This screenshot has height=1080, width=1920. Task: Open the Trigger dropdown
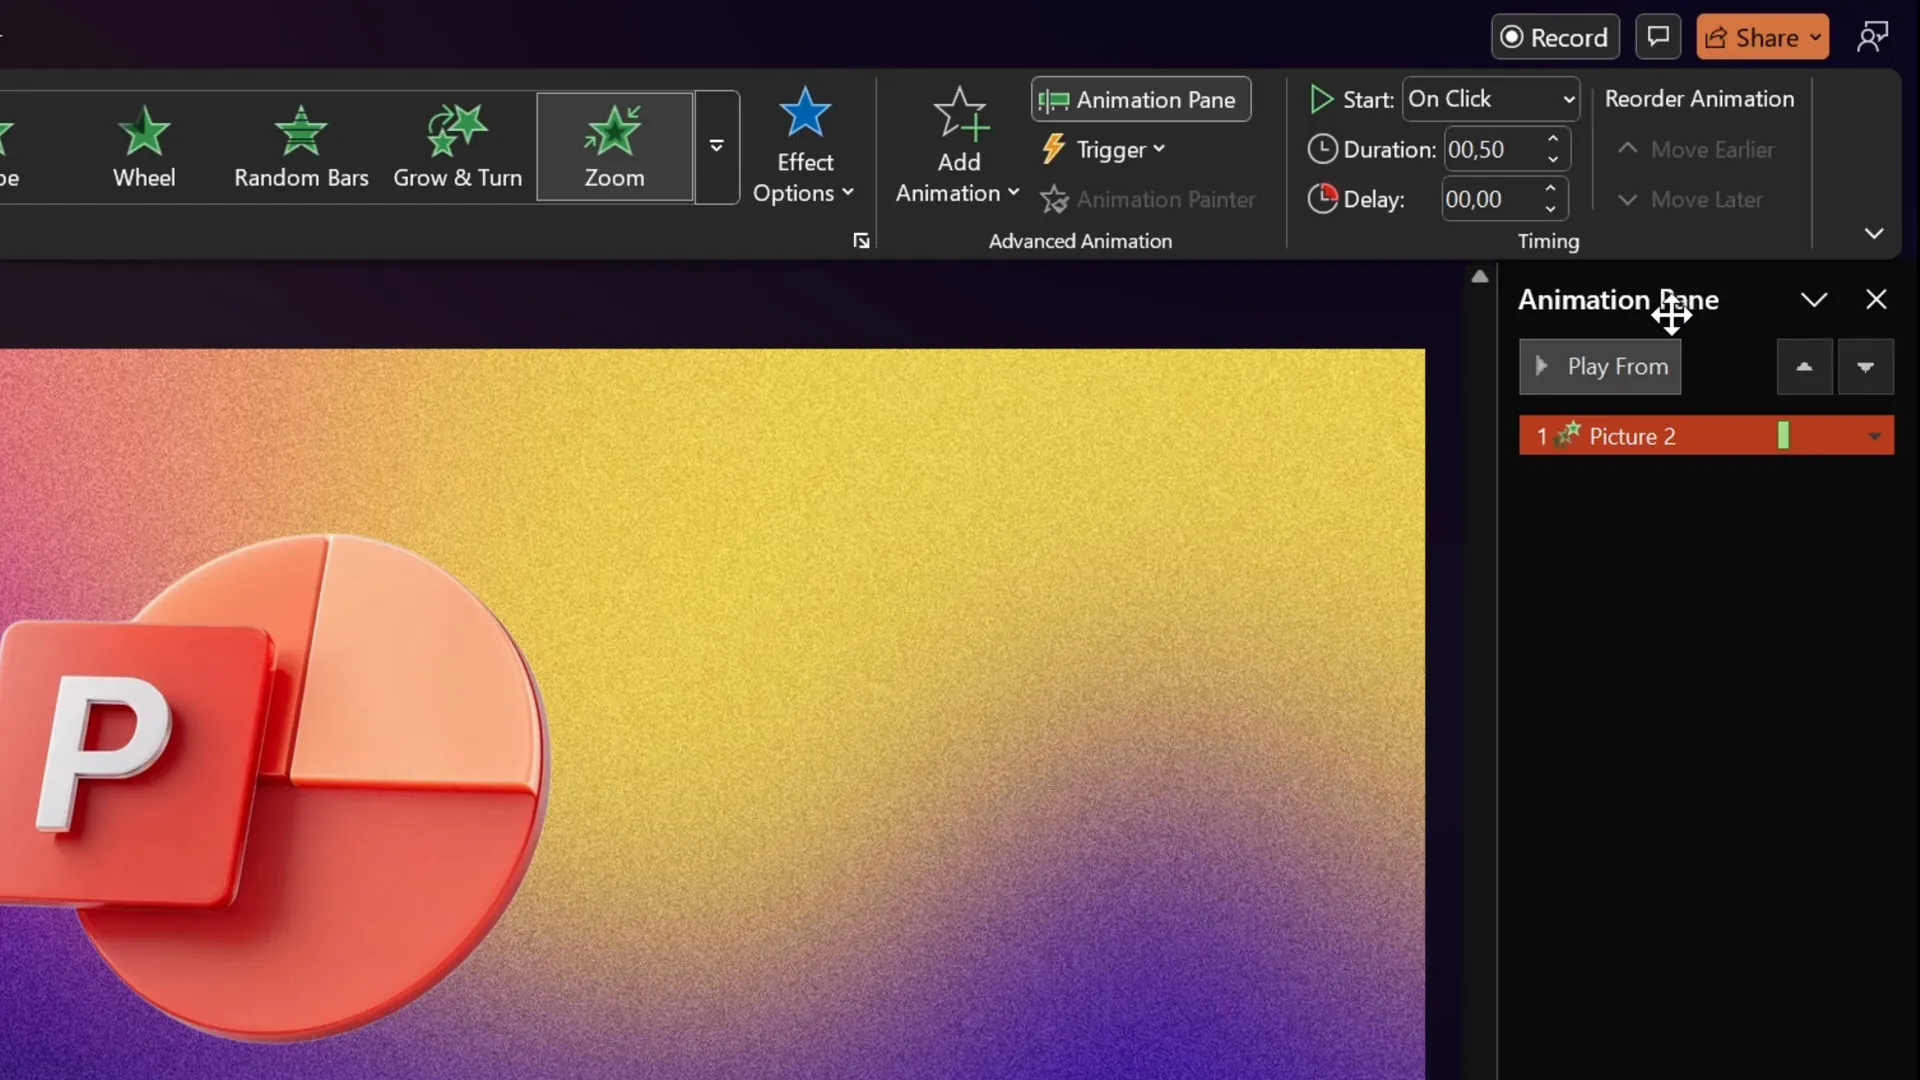(1103, 150)
